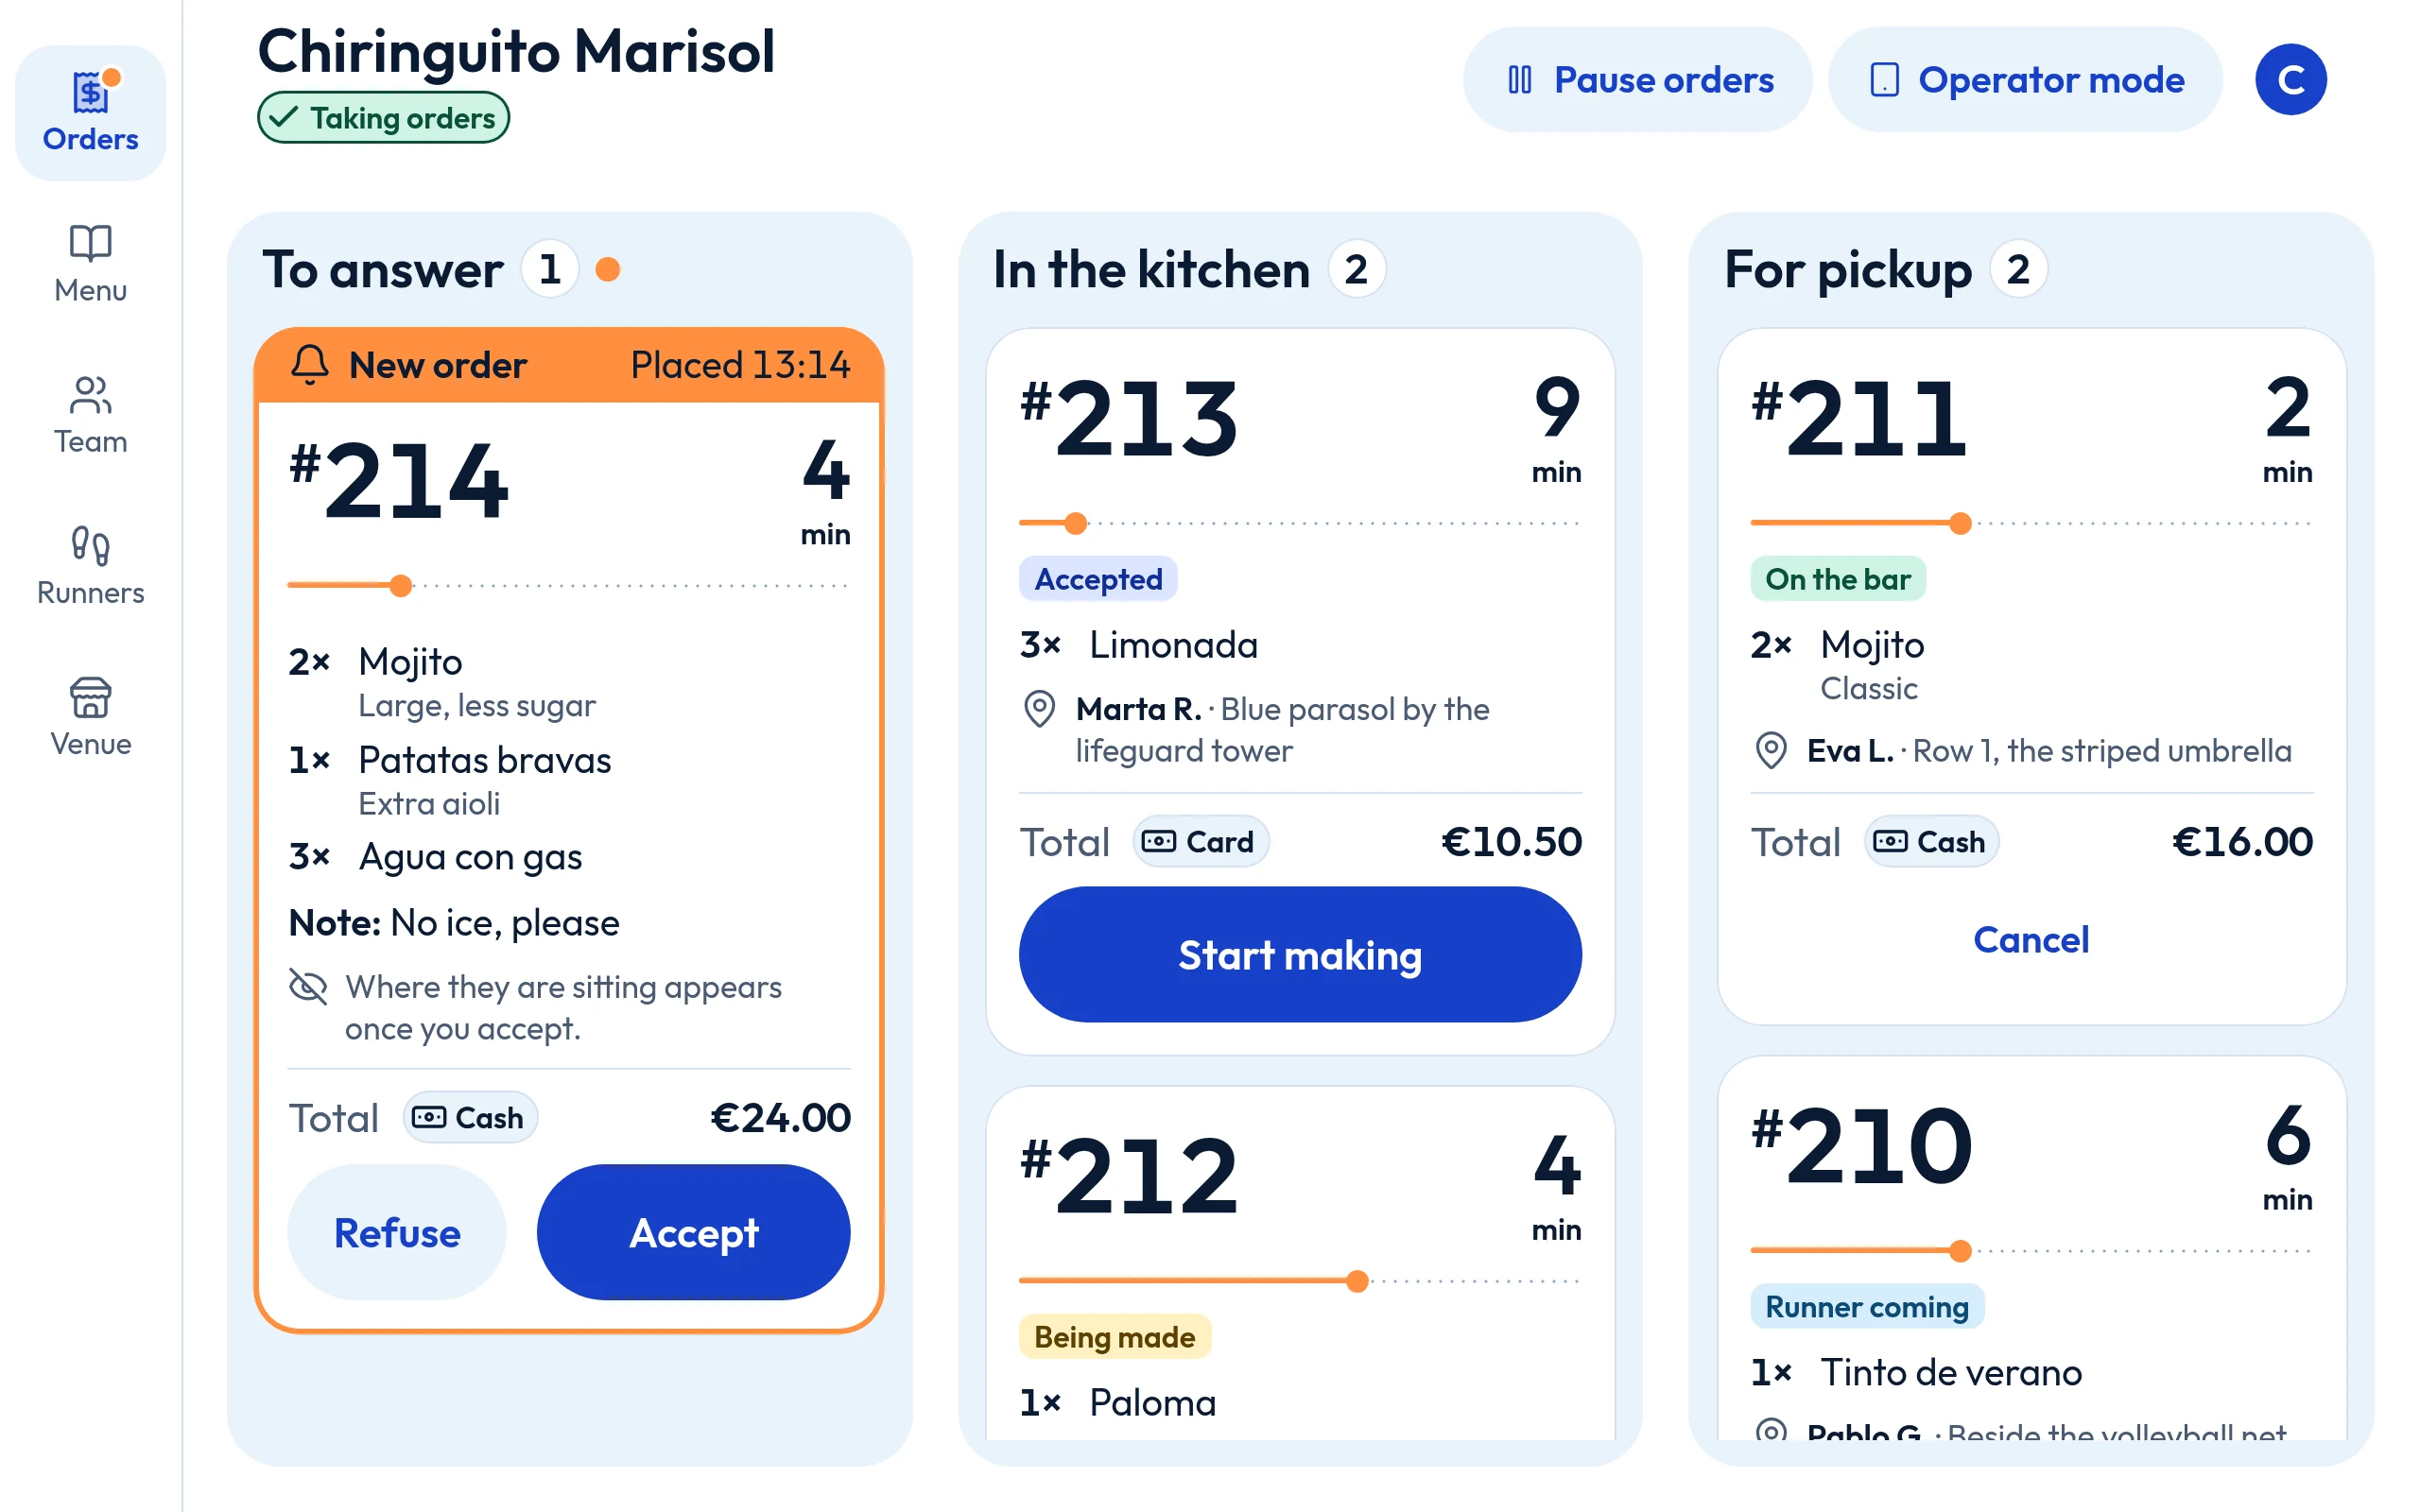Click order #211 progress slider handle
2420x1512 pixels.
(1961, 523)
